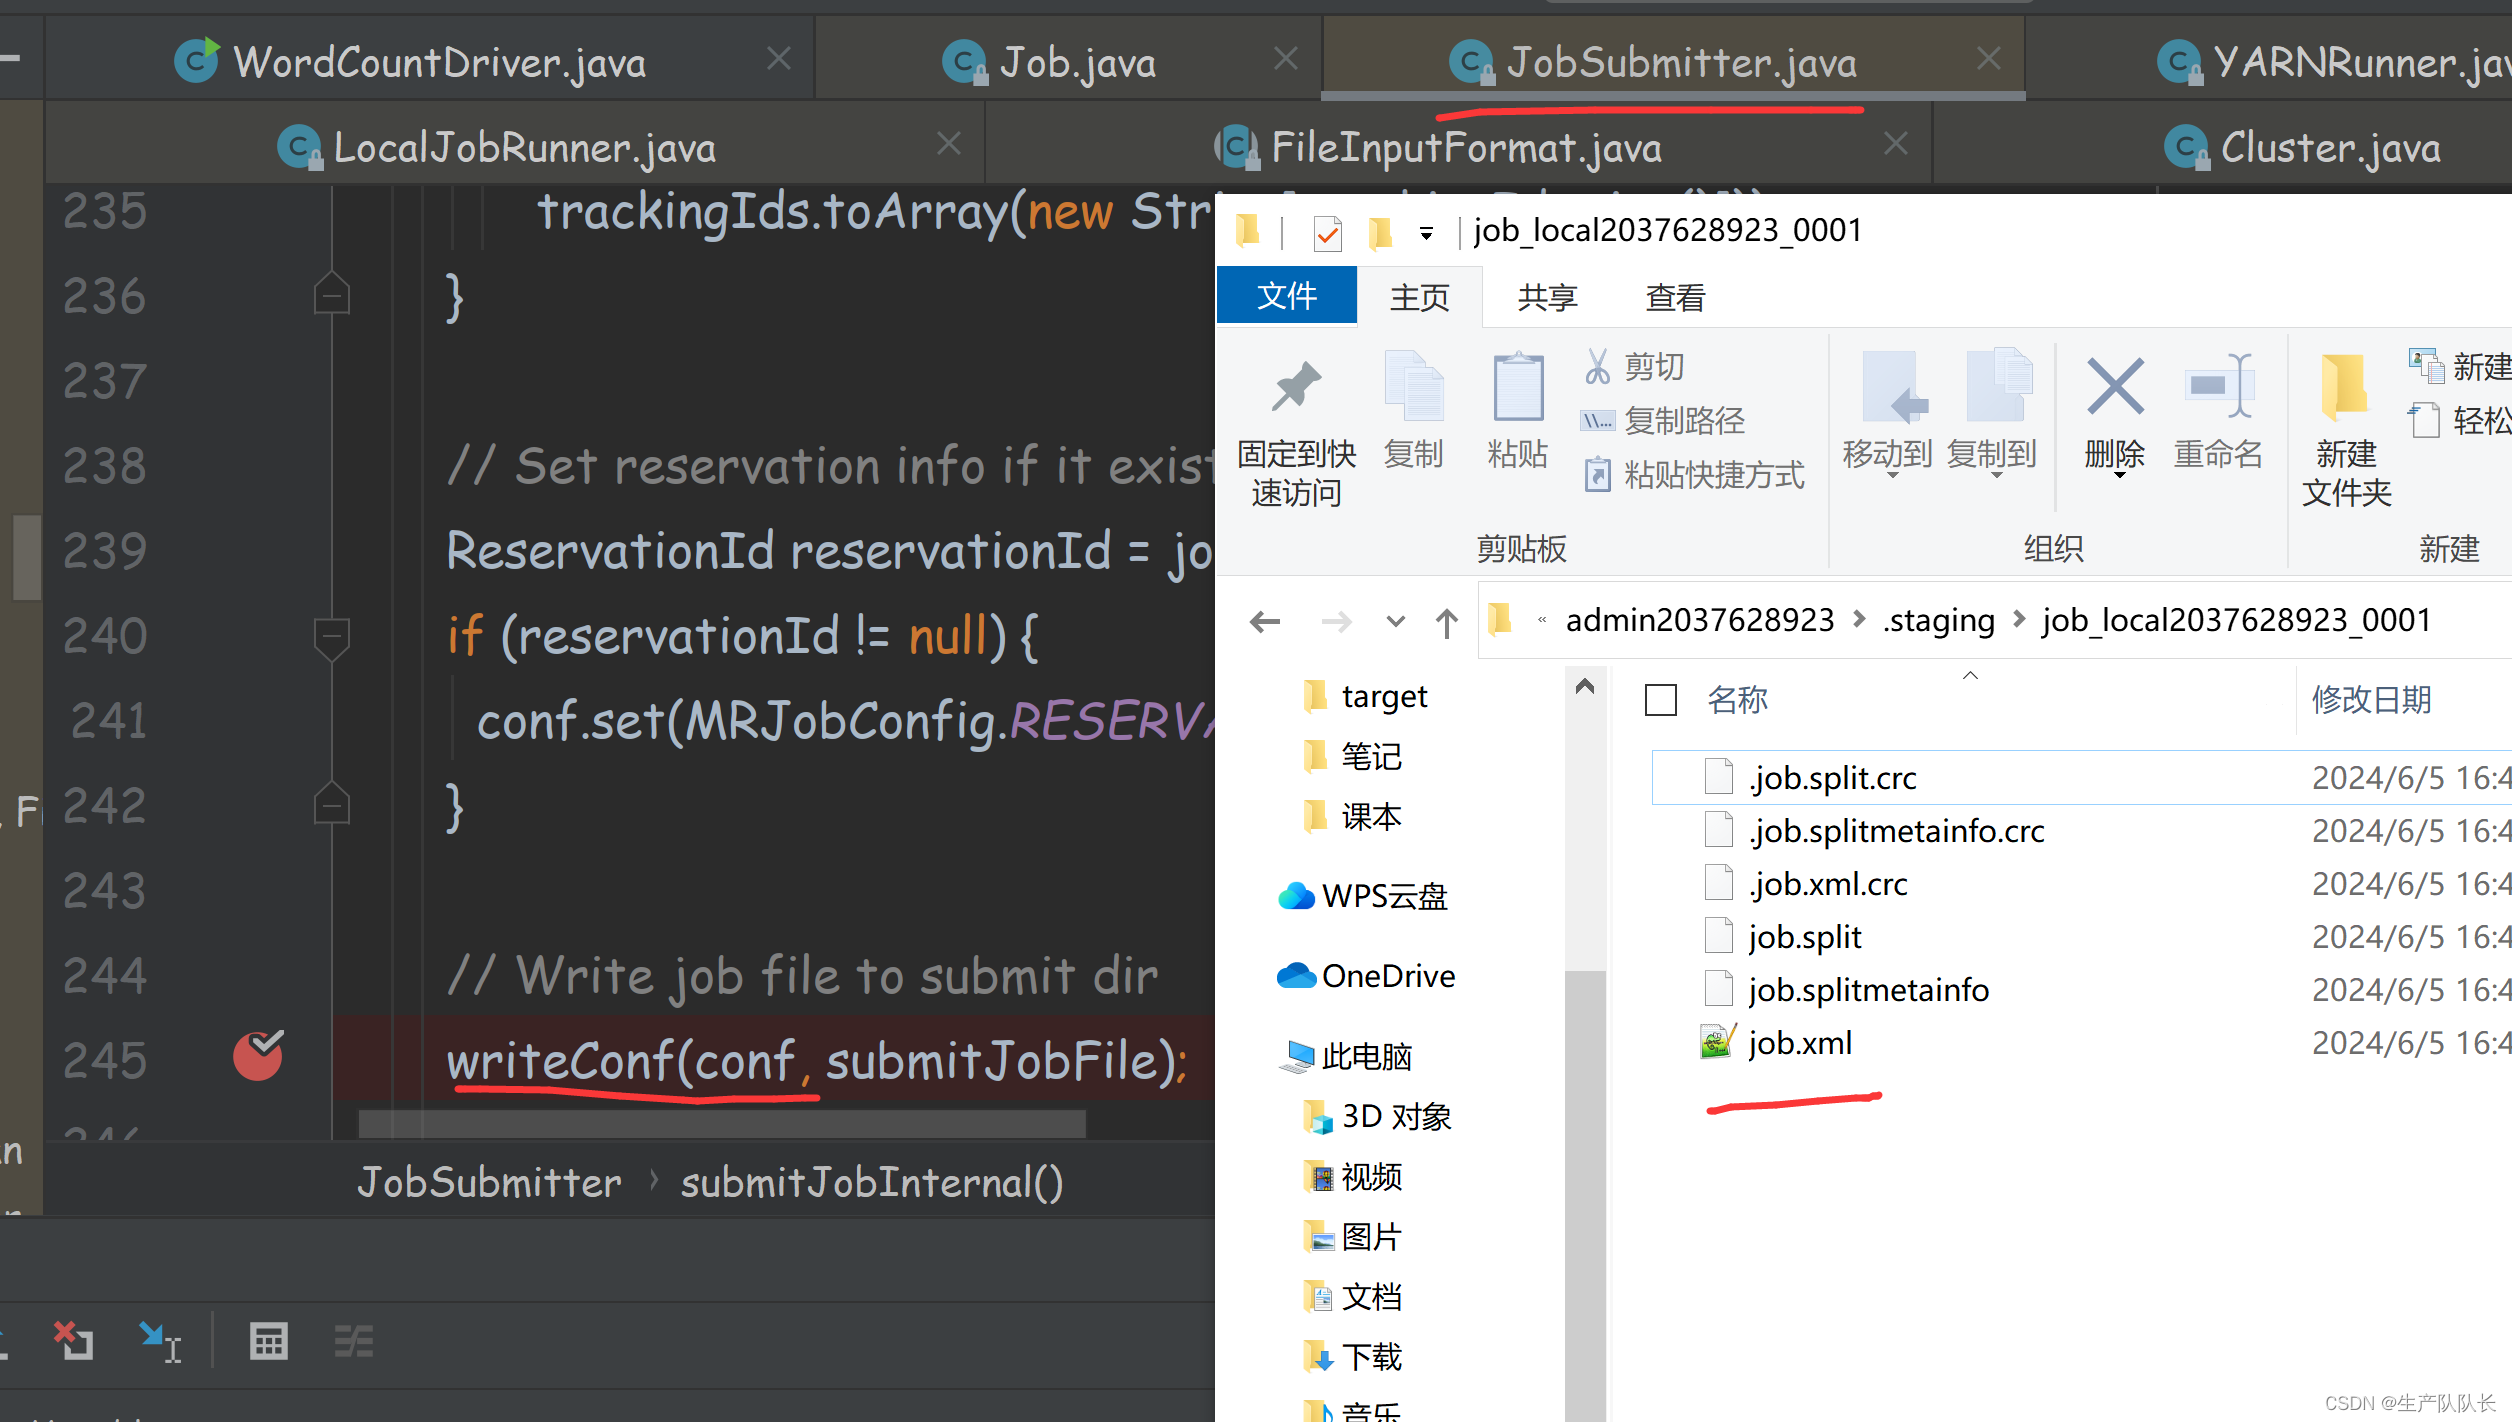Image resolution: width=2512 pixels, height=1422 pixels.
Task: Go up one folder level
Action: [x=1446, y=622]
